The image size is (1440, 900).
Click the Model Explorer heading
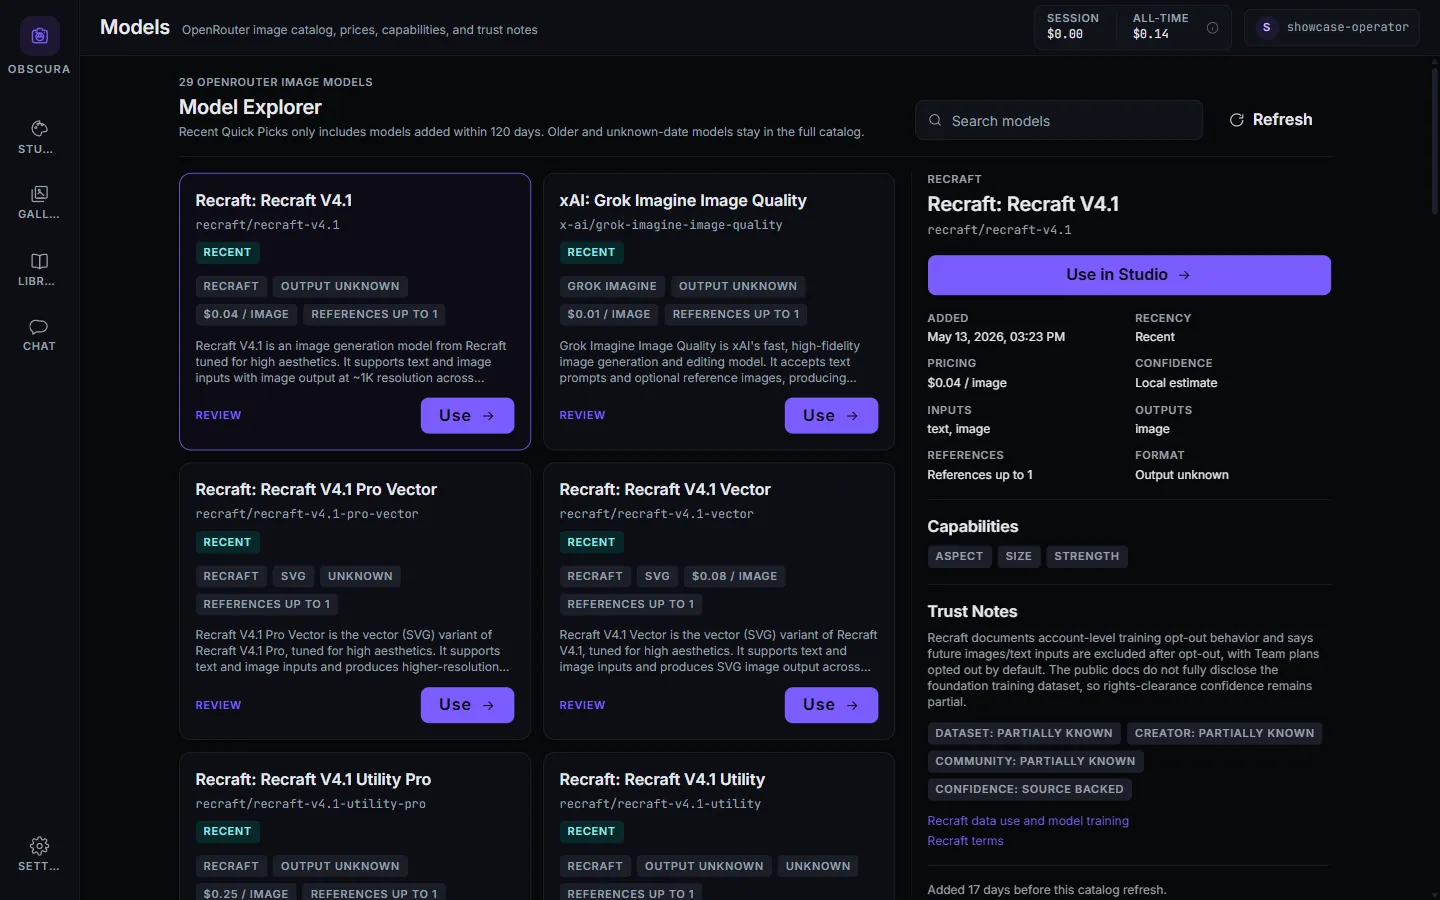click(250, 107)
